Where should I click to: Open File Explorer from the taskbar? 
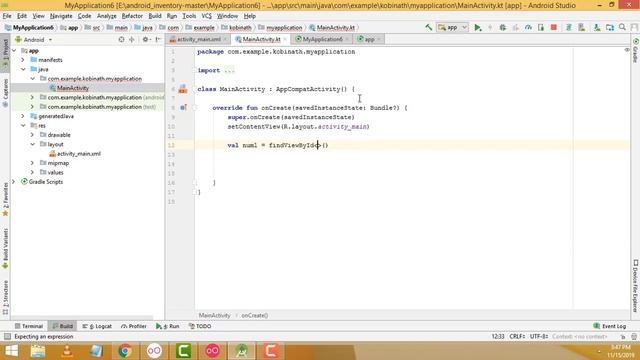[38, 351]
